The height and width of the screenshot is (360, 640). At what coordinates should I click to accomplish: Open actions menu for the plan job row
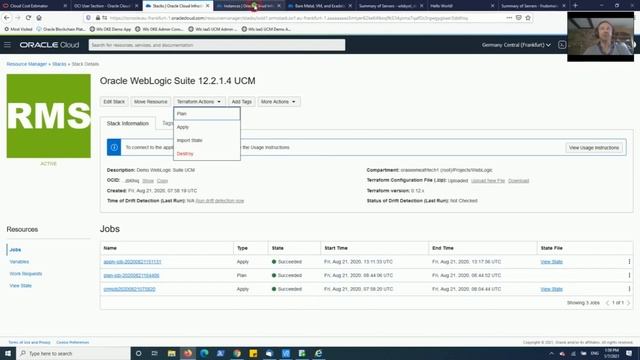click(629, 276)
